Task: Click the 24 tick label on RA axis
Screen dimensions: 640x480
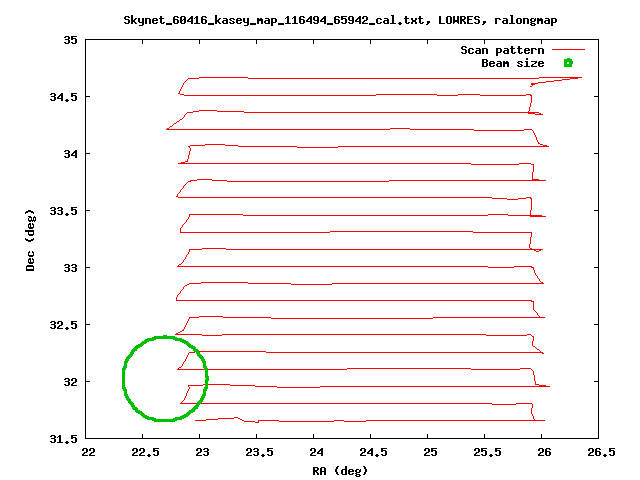Action: (315, 453)
